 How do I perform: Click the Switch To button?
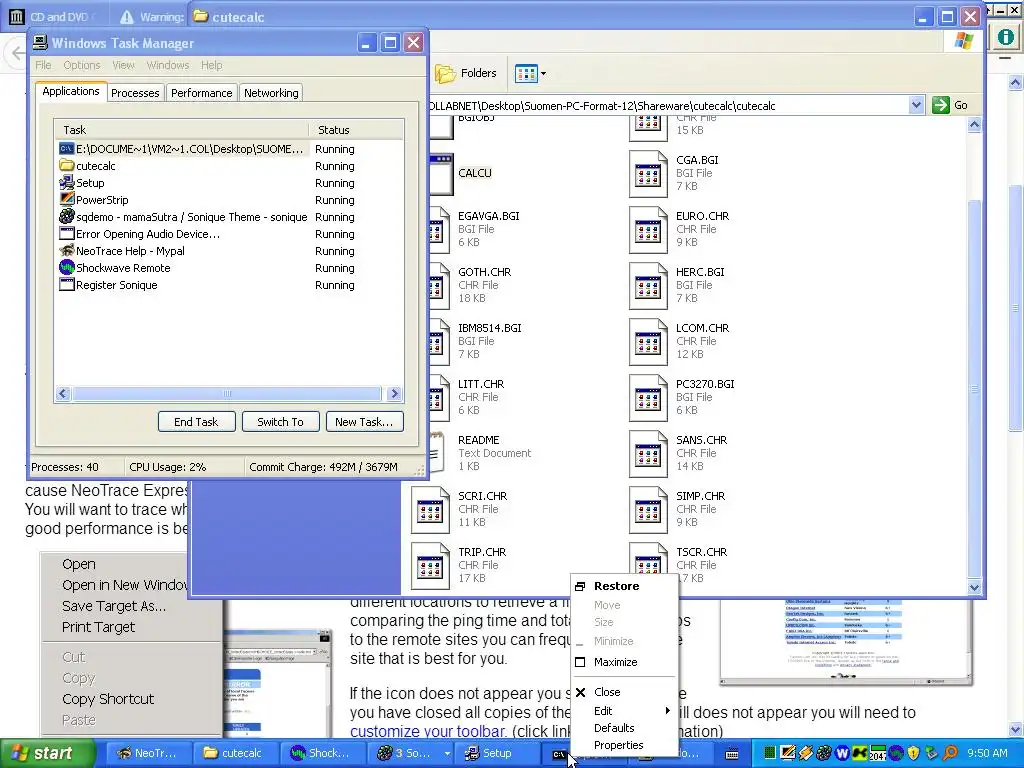(280, 422)
